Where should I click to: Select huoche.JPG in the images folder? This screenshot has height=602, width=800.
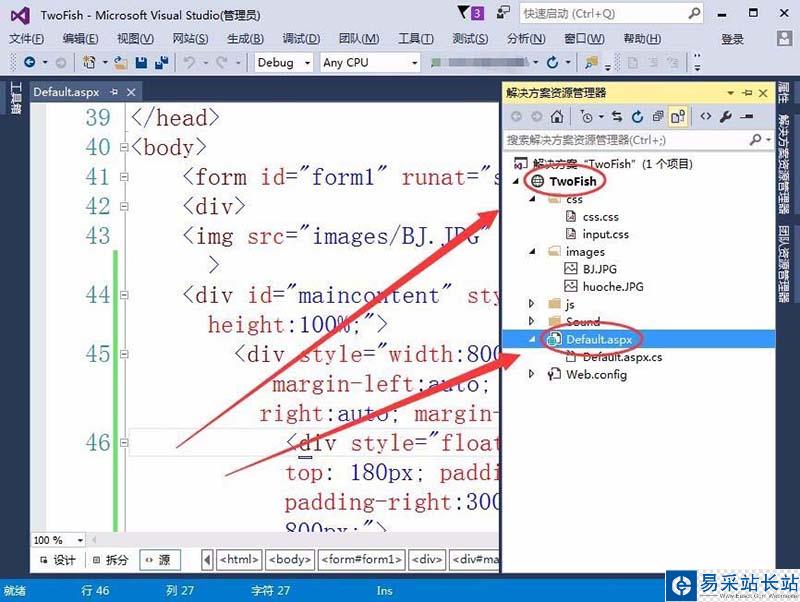click(613, 287)
